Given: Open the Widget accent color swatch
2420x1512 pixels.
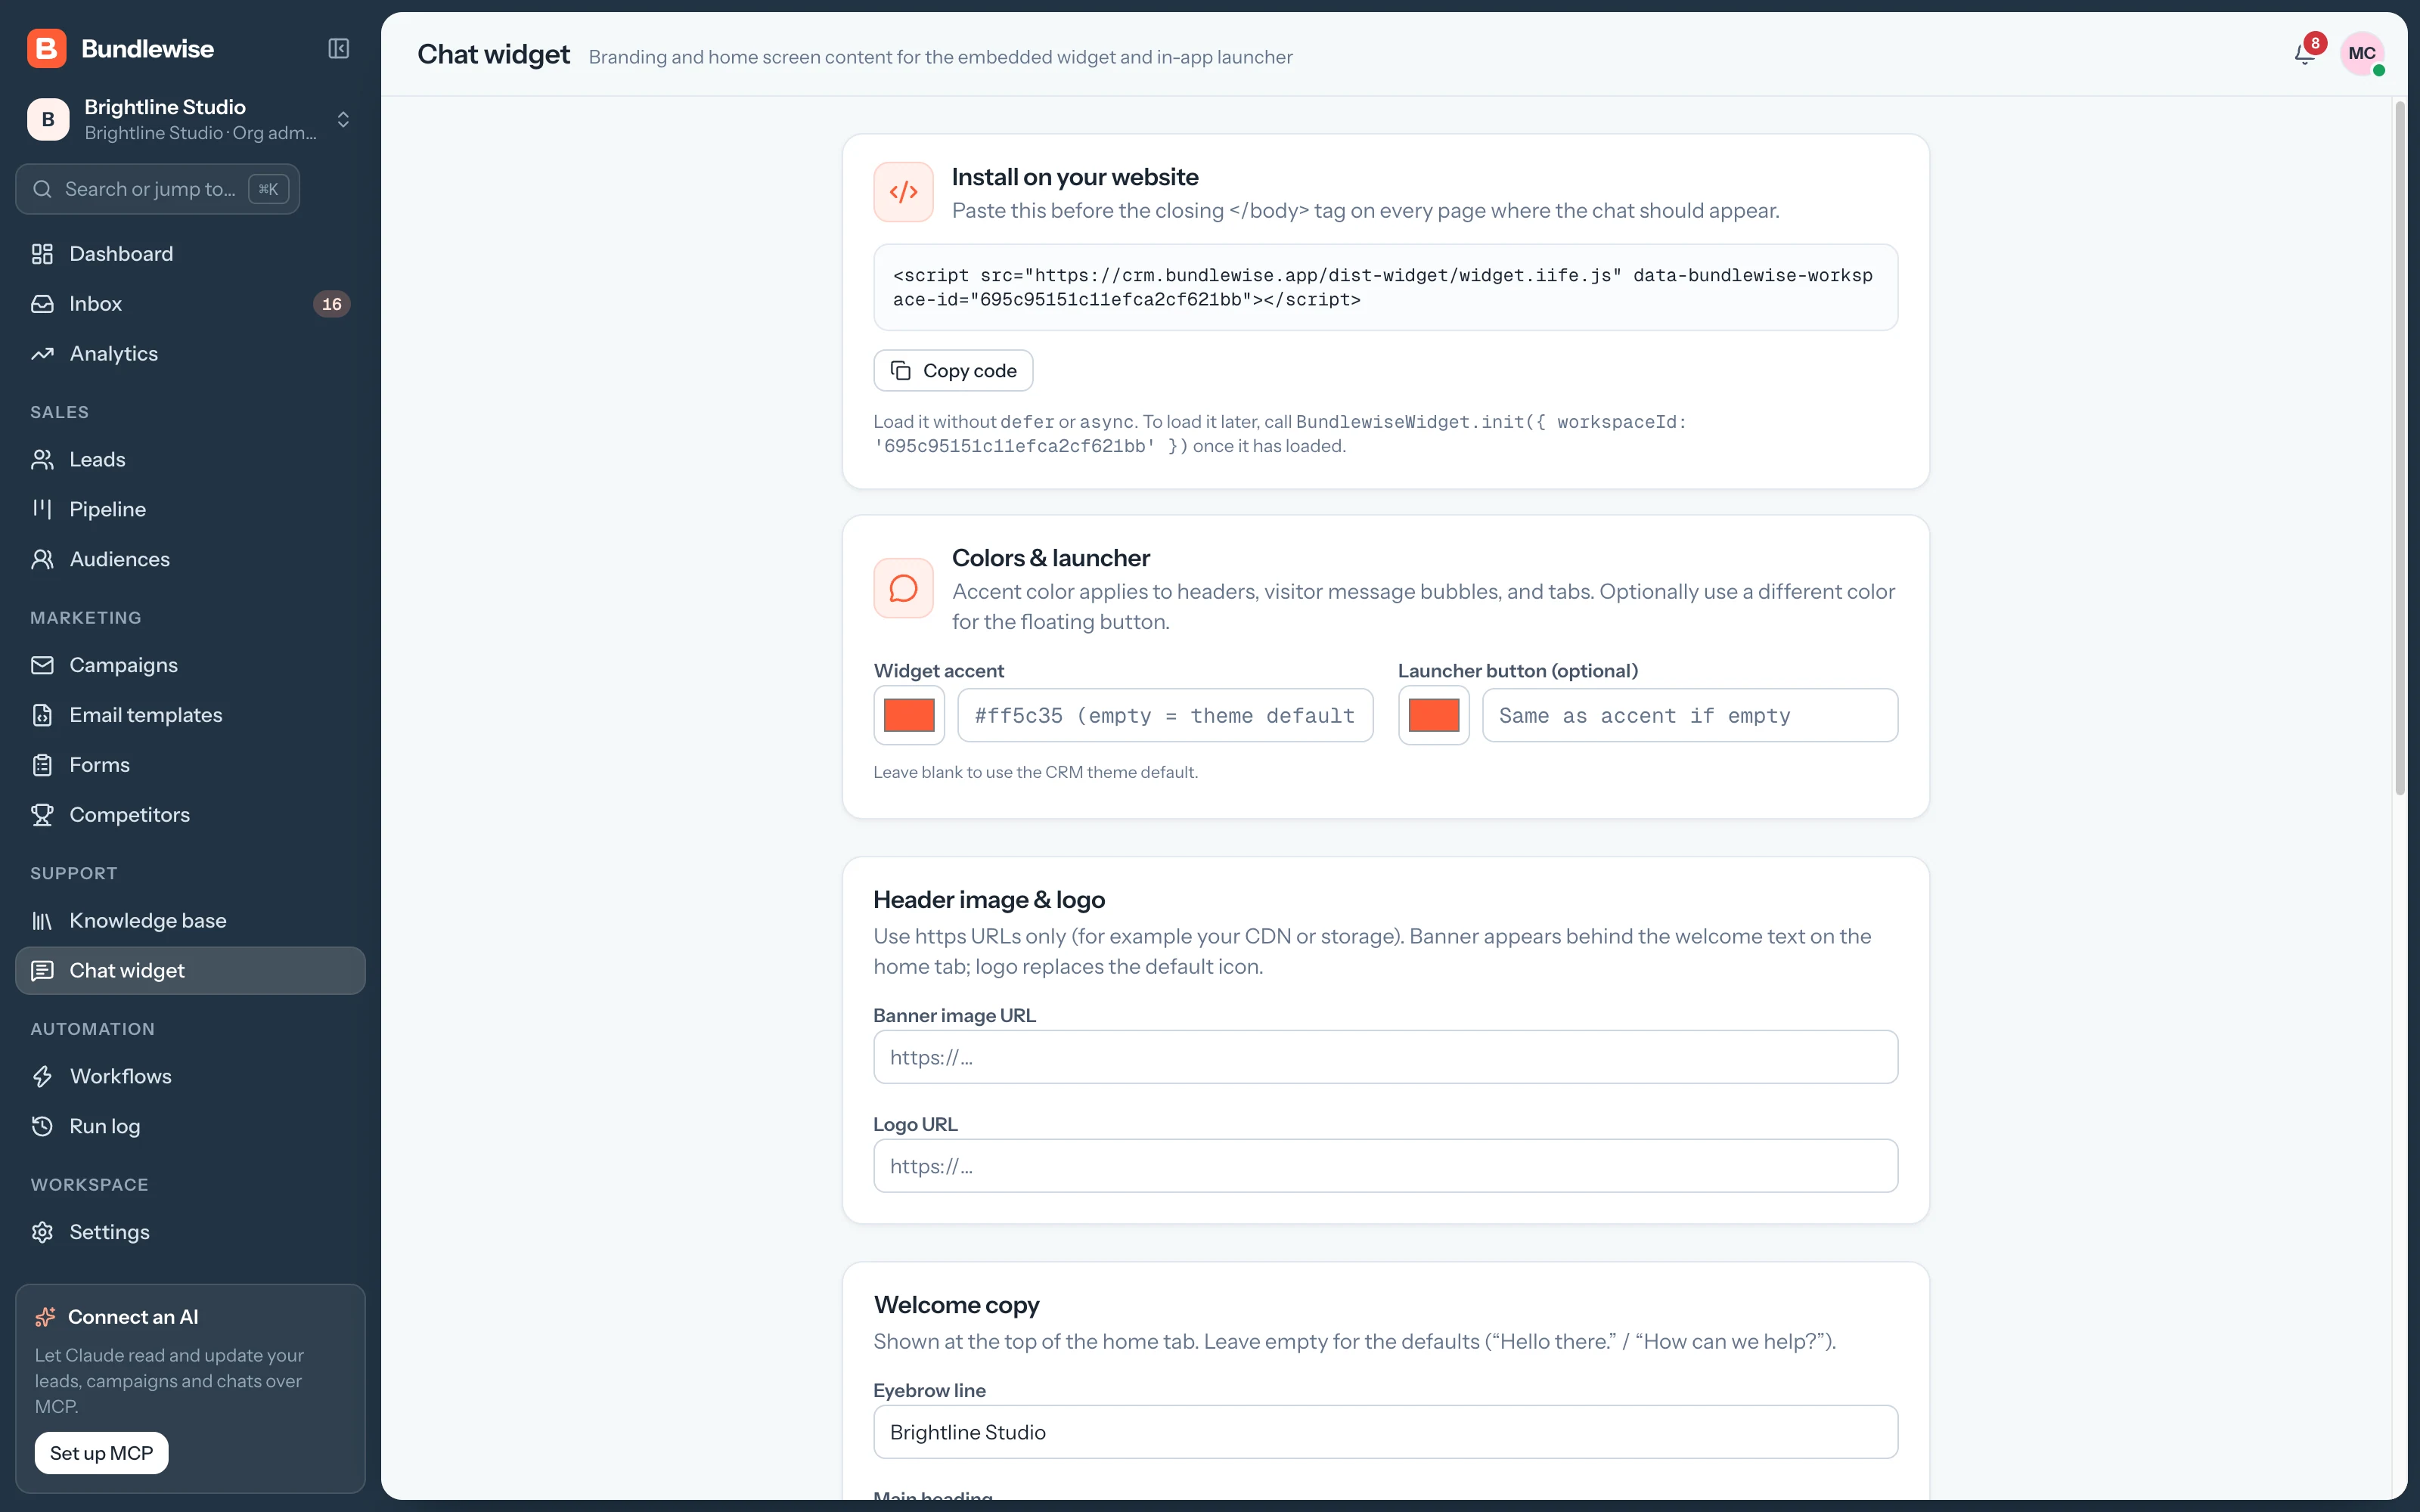Looking at the screenshot, I should coord(909,715).
